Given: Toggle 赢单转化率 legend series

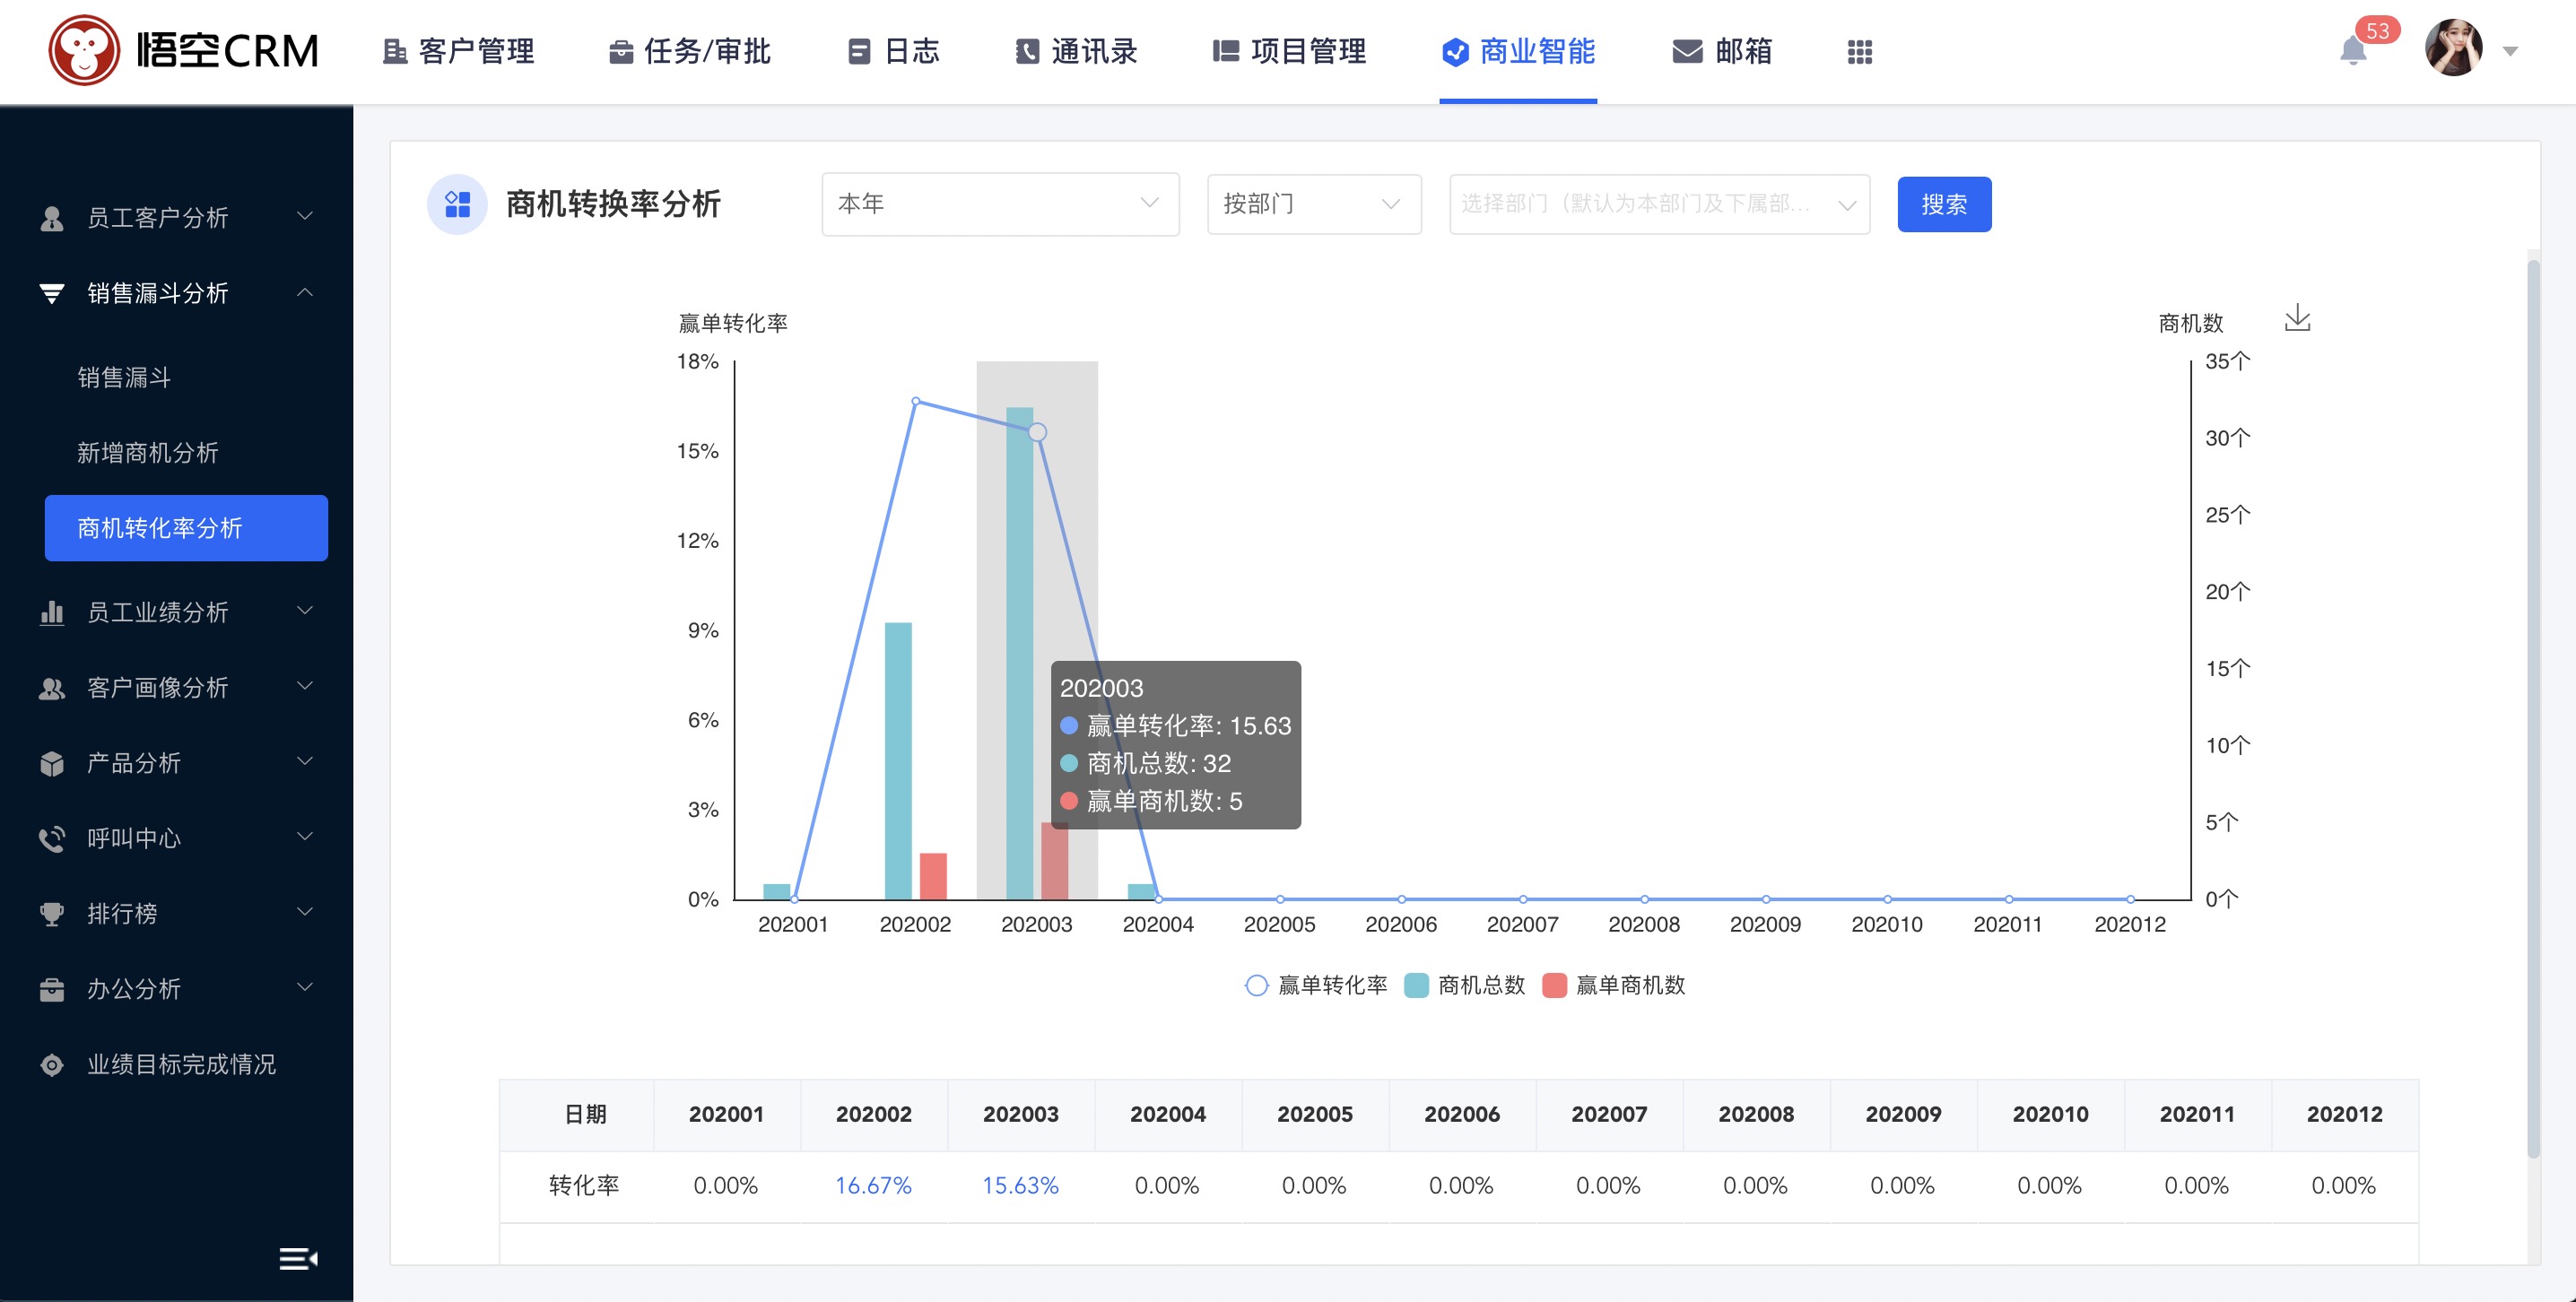Looking at the screenshot, I should coord(1316,985).
